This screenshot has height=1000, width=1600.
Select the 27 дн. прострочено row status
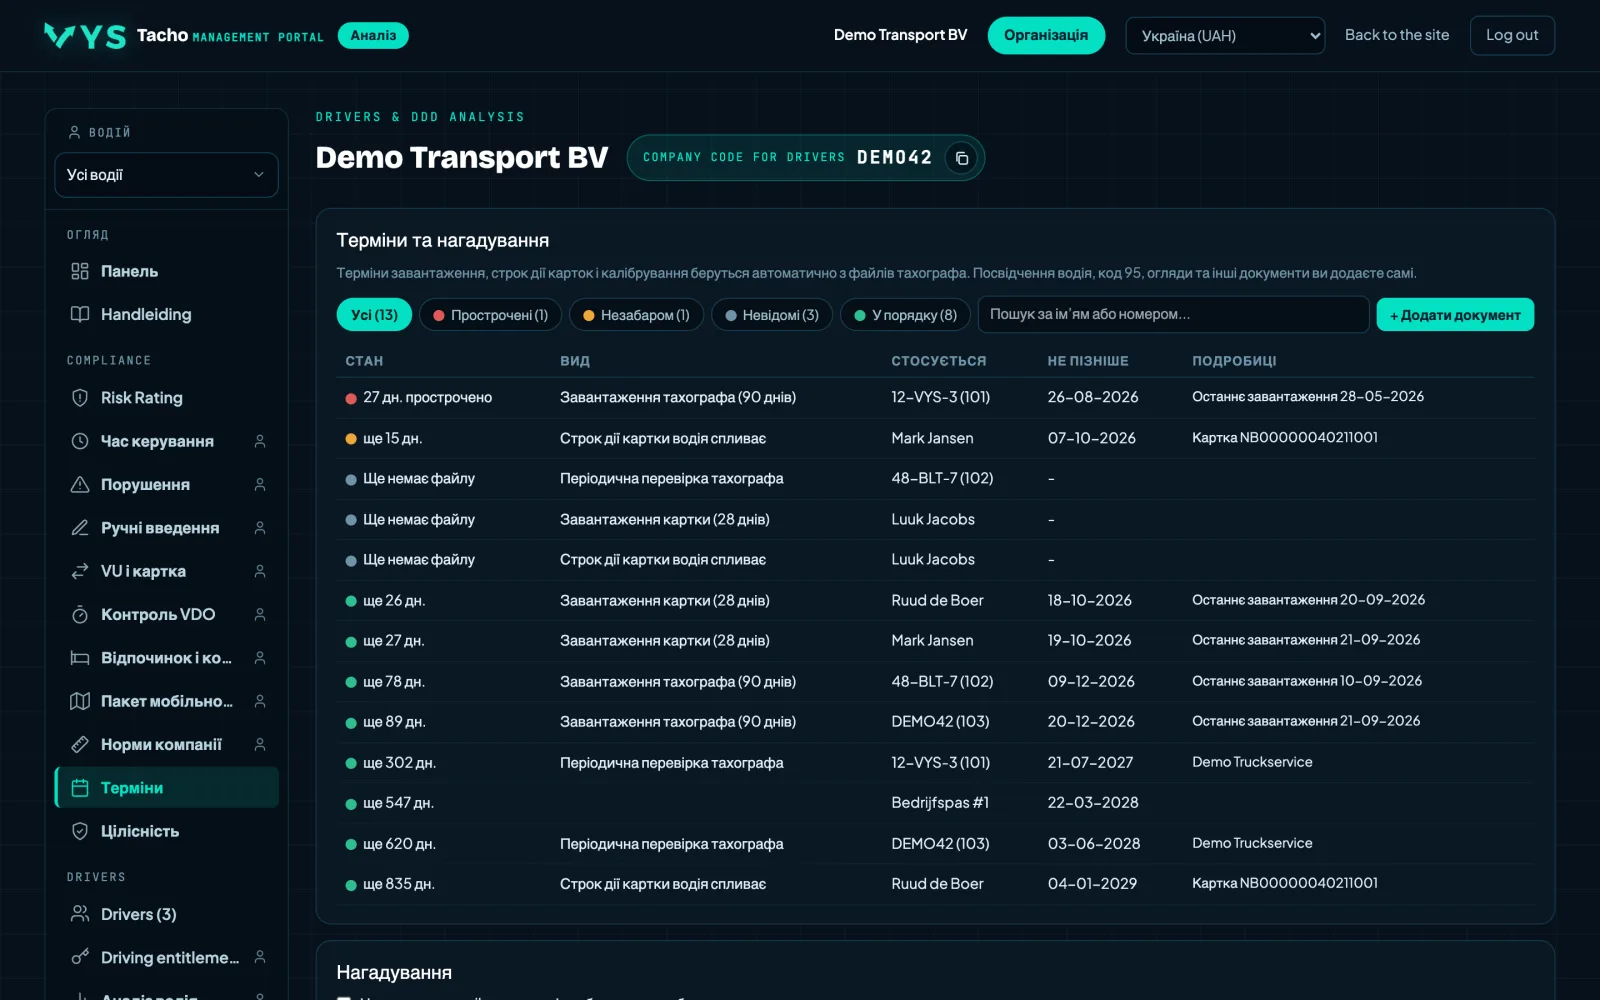tap(419, 398)
